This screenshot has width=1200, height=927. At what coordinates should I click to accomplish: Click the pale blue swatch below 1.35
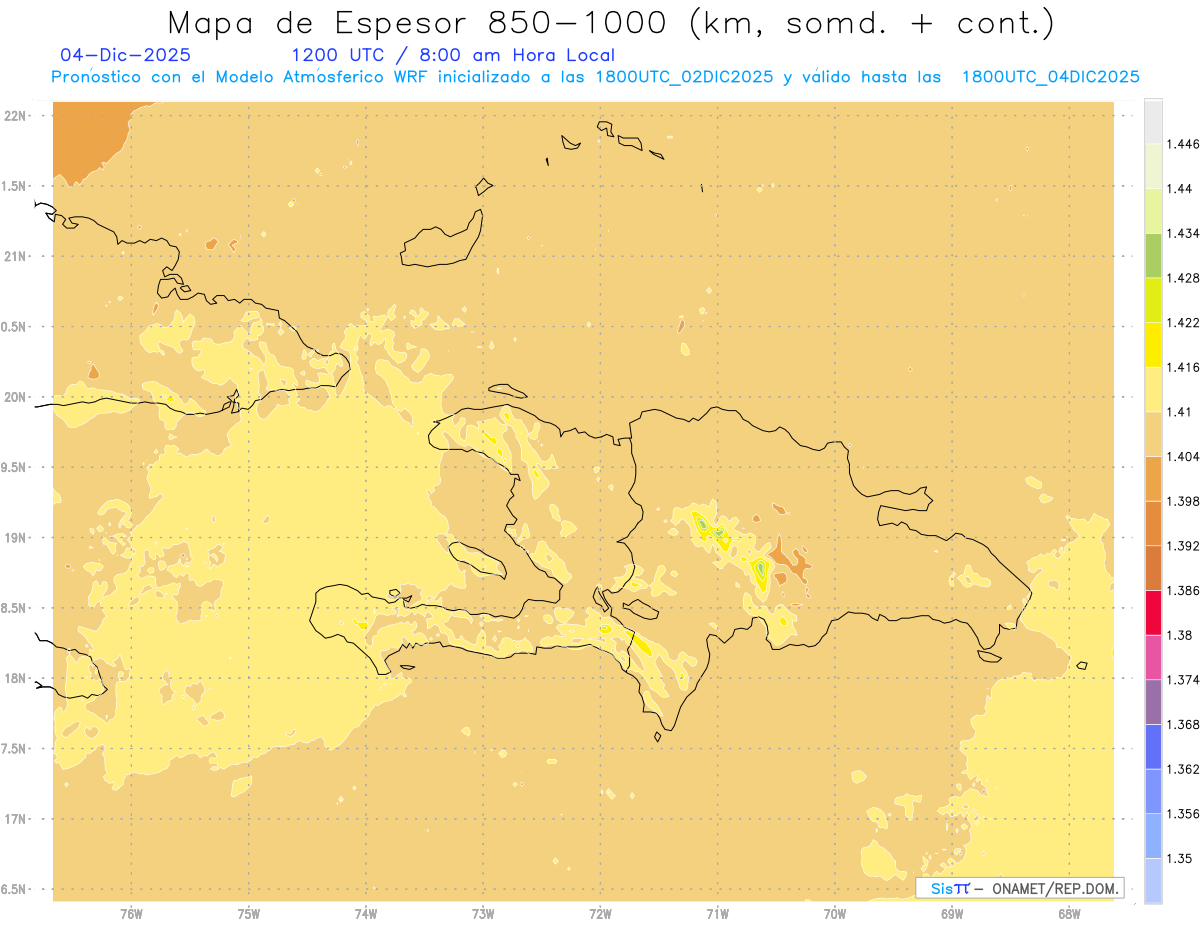point(1153,880)
